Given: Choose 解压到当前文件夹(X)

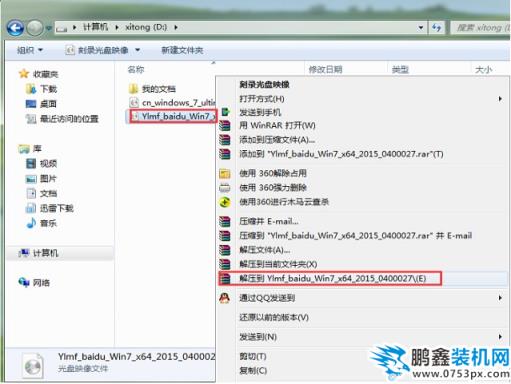Looking at the screenshot, I should pos(278,264).
